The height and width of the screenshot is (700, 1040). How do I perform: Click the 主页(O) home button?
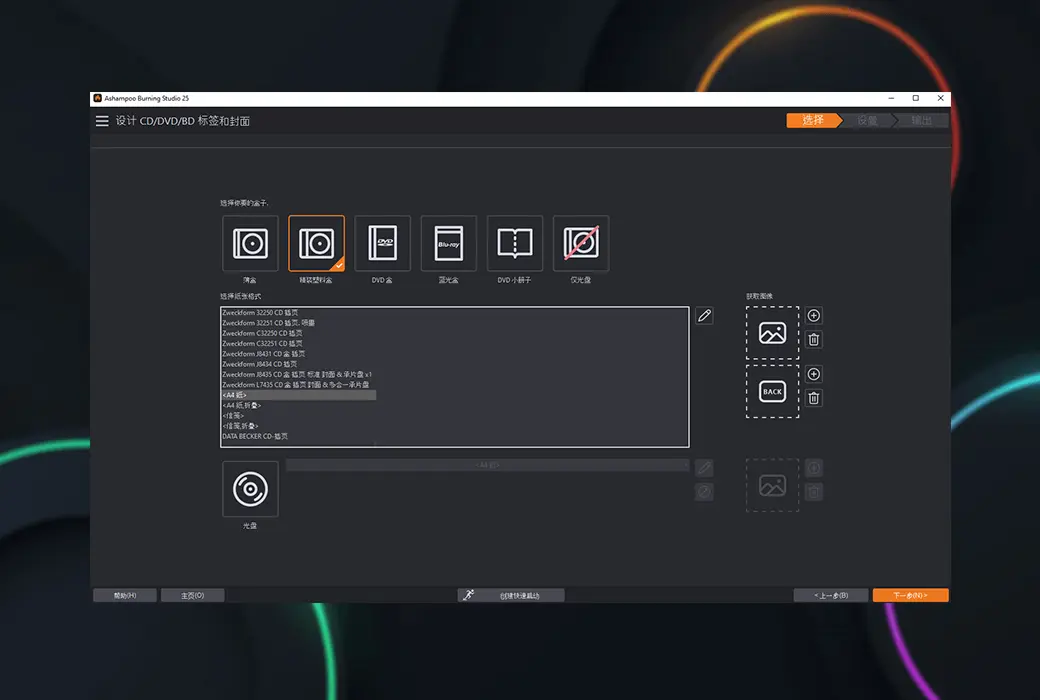192,595
